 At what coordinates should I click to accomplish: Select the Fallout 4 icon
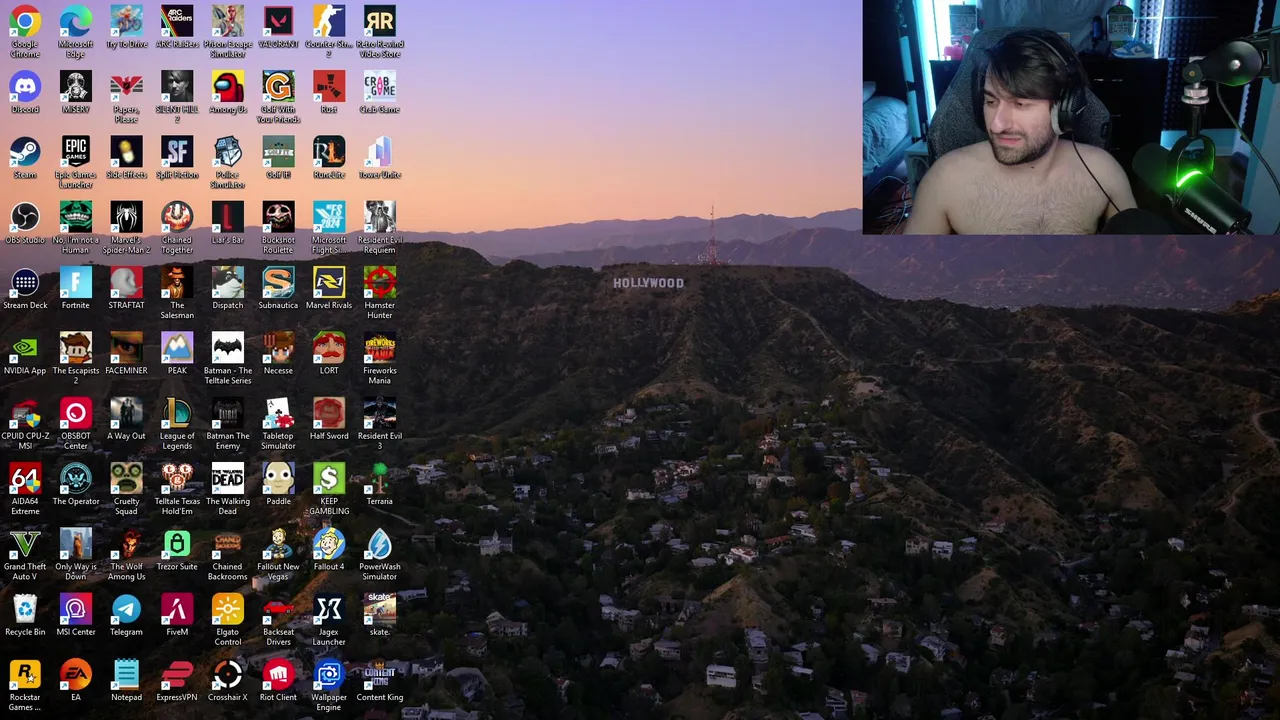pyautogui.click(x=329, y=549)
